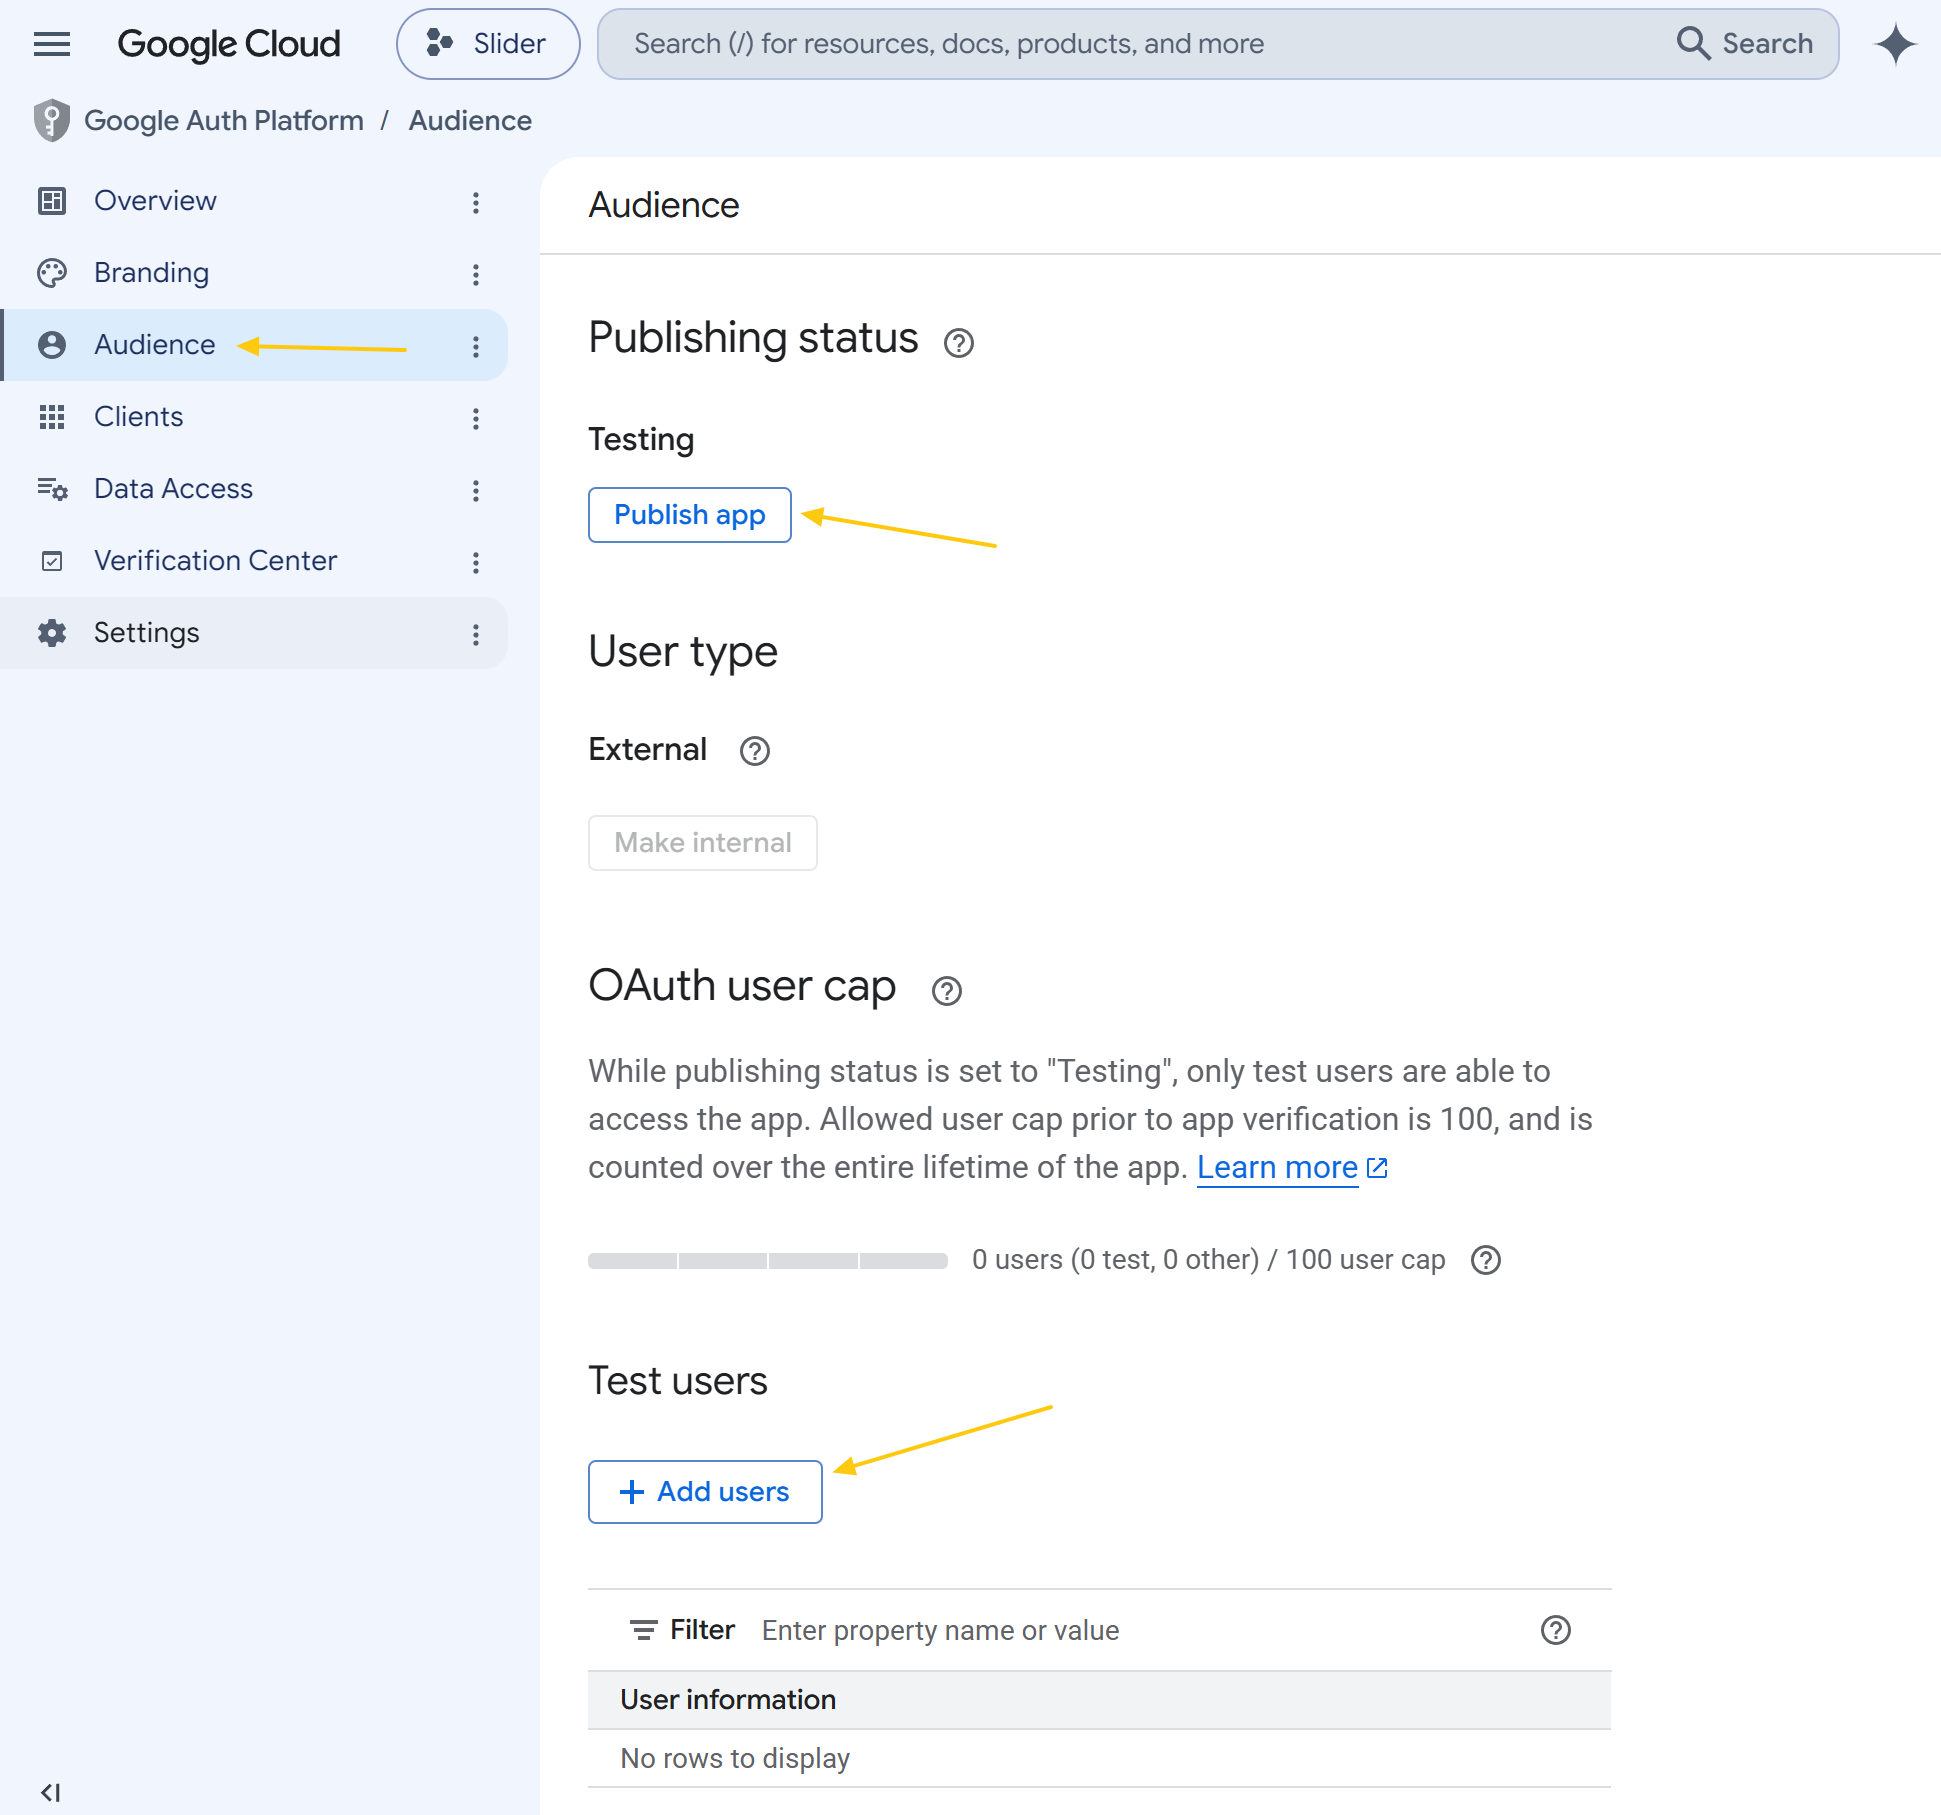The height and width of the screenshot is (1815, 1941).
Task: Open the three-dot menu beside Verification Center
Action: [476, 563]
